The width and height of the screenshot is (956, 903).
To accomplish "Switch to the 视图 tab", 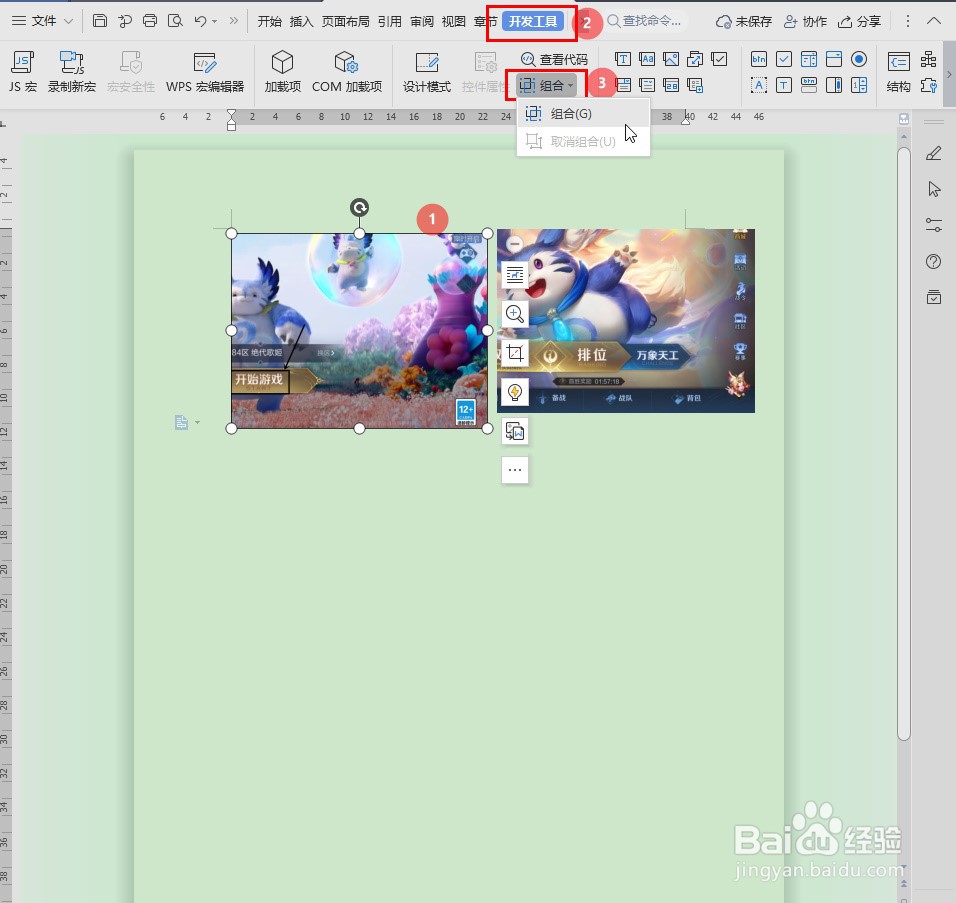I will click(454, 21).
